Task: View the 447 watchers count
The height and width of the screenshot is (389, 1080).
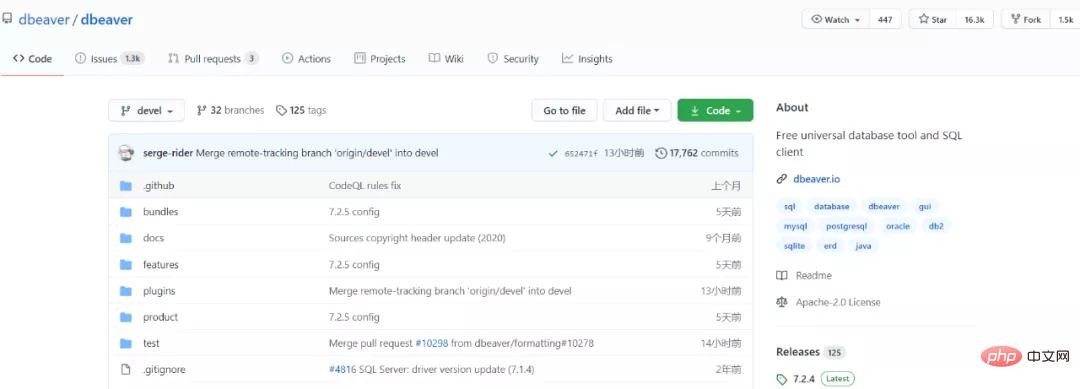Action: coord(885,20)
